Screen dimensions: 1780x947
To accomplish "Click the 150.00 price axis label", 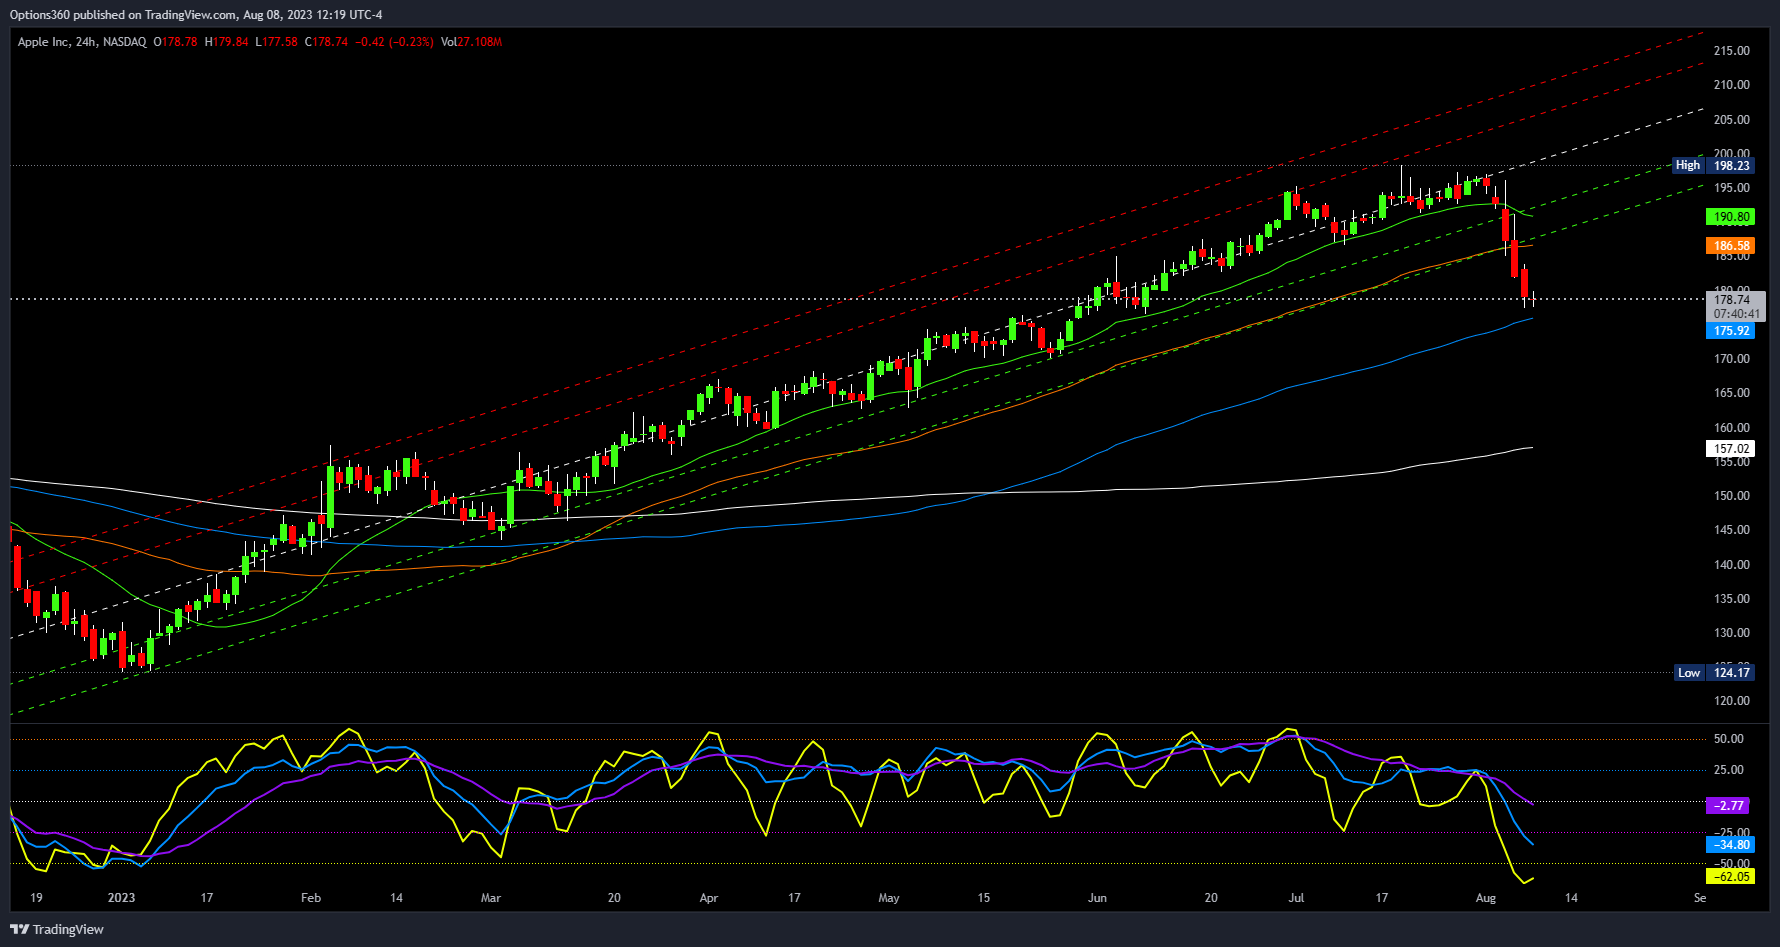I will tap(1732, 495).
